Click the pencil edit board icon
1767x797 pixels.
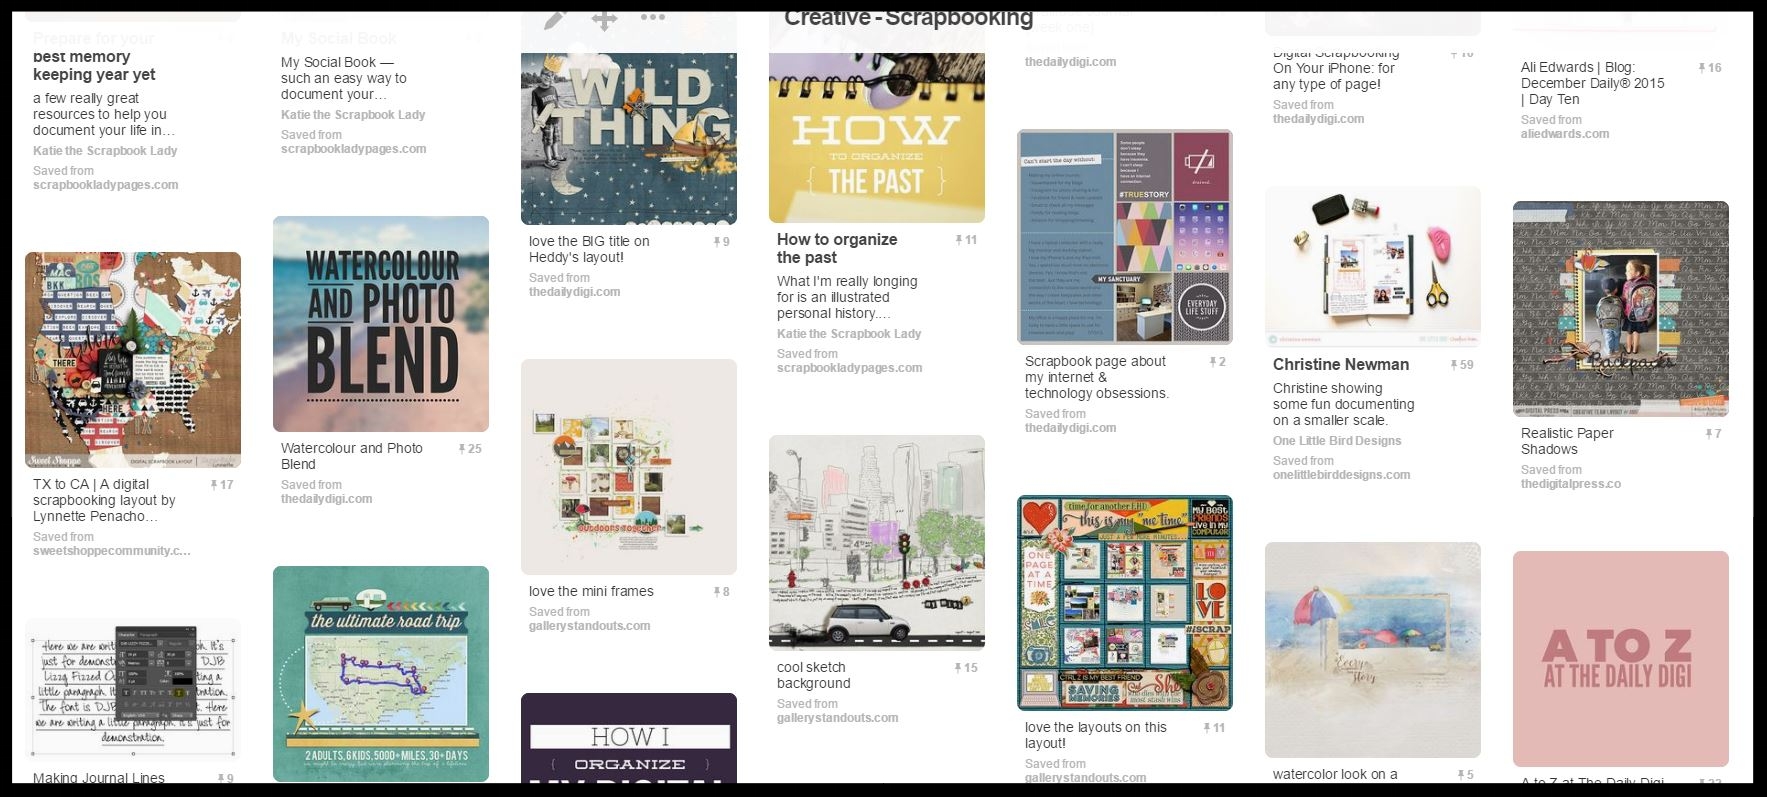[x=556, y=18]
